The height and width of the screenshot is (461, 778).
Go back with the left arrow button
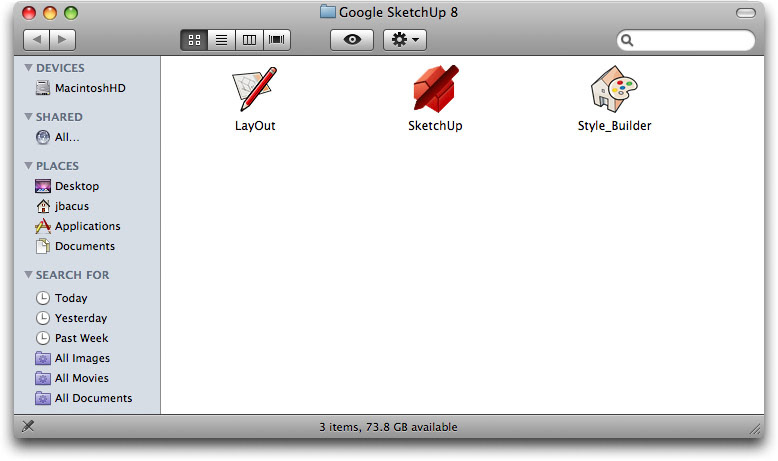pyautogui.click(x=37, y=40)
